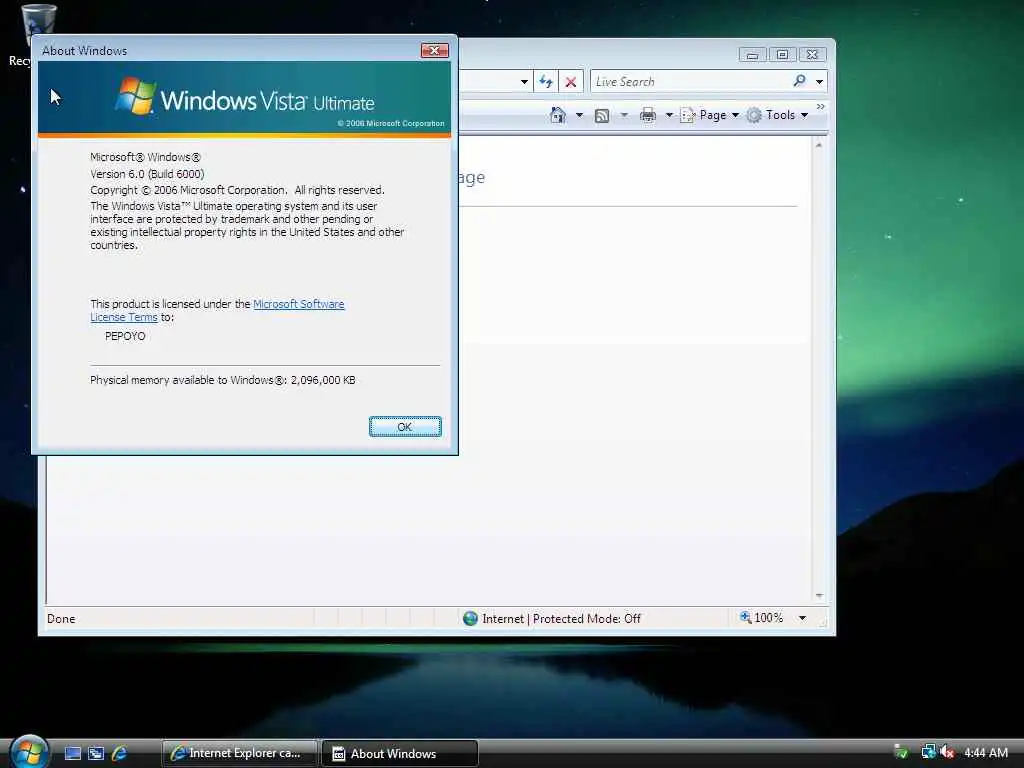Click the Internet Explorer scroll down arrow

coord(819,596)
